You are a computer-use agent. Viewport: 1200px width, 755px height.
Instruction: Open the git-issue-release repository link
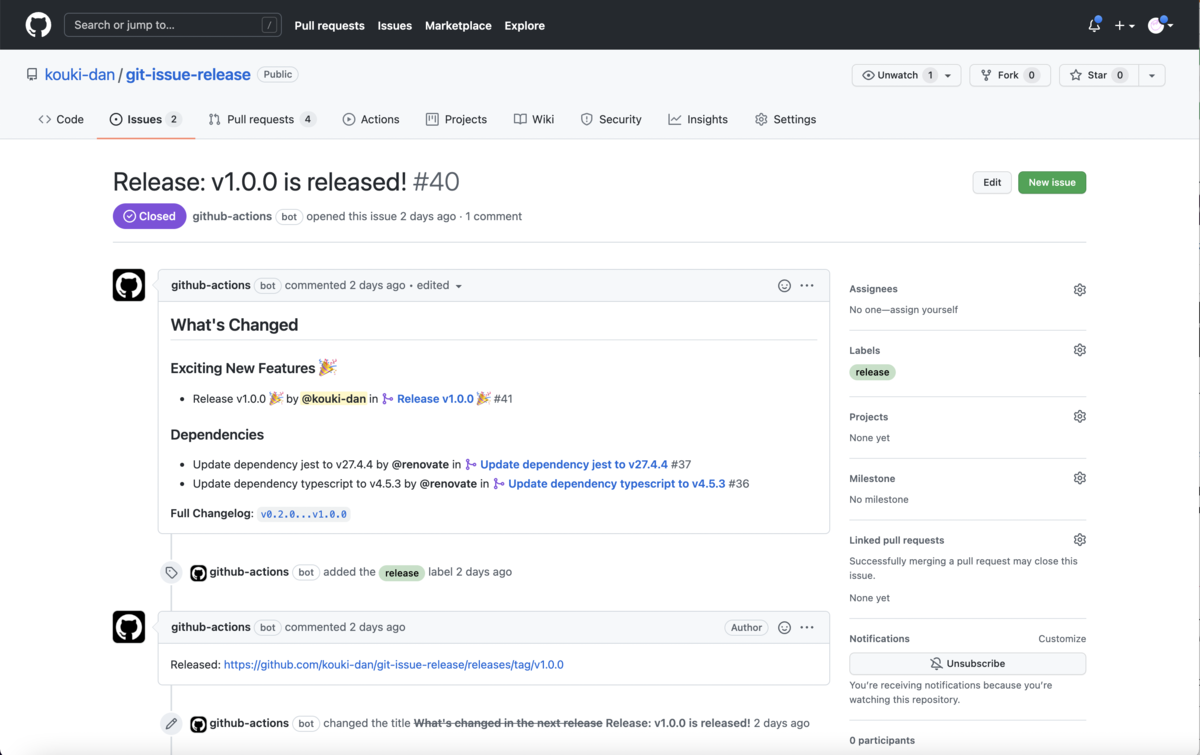click(188, 75)
